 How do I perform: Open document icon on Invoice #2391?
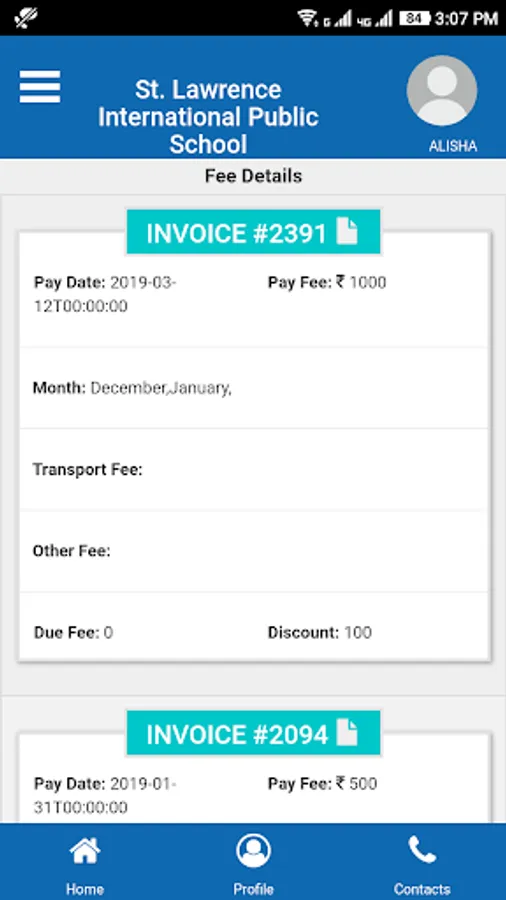tap(347, 231)
